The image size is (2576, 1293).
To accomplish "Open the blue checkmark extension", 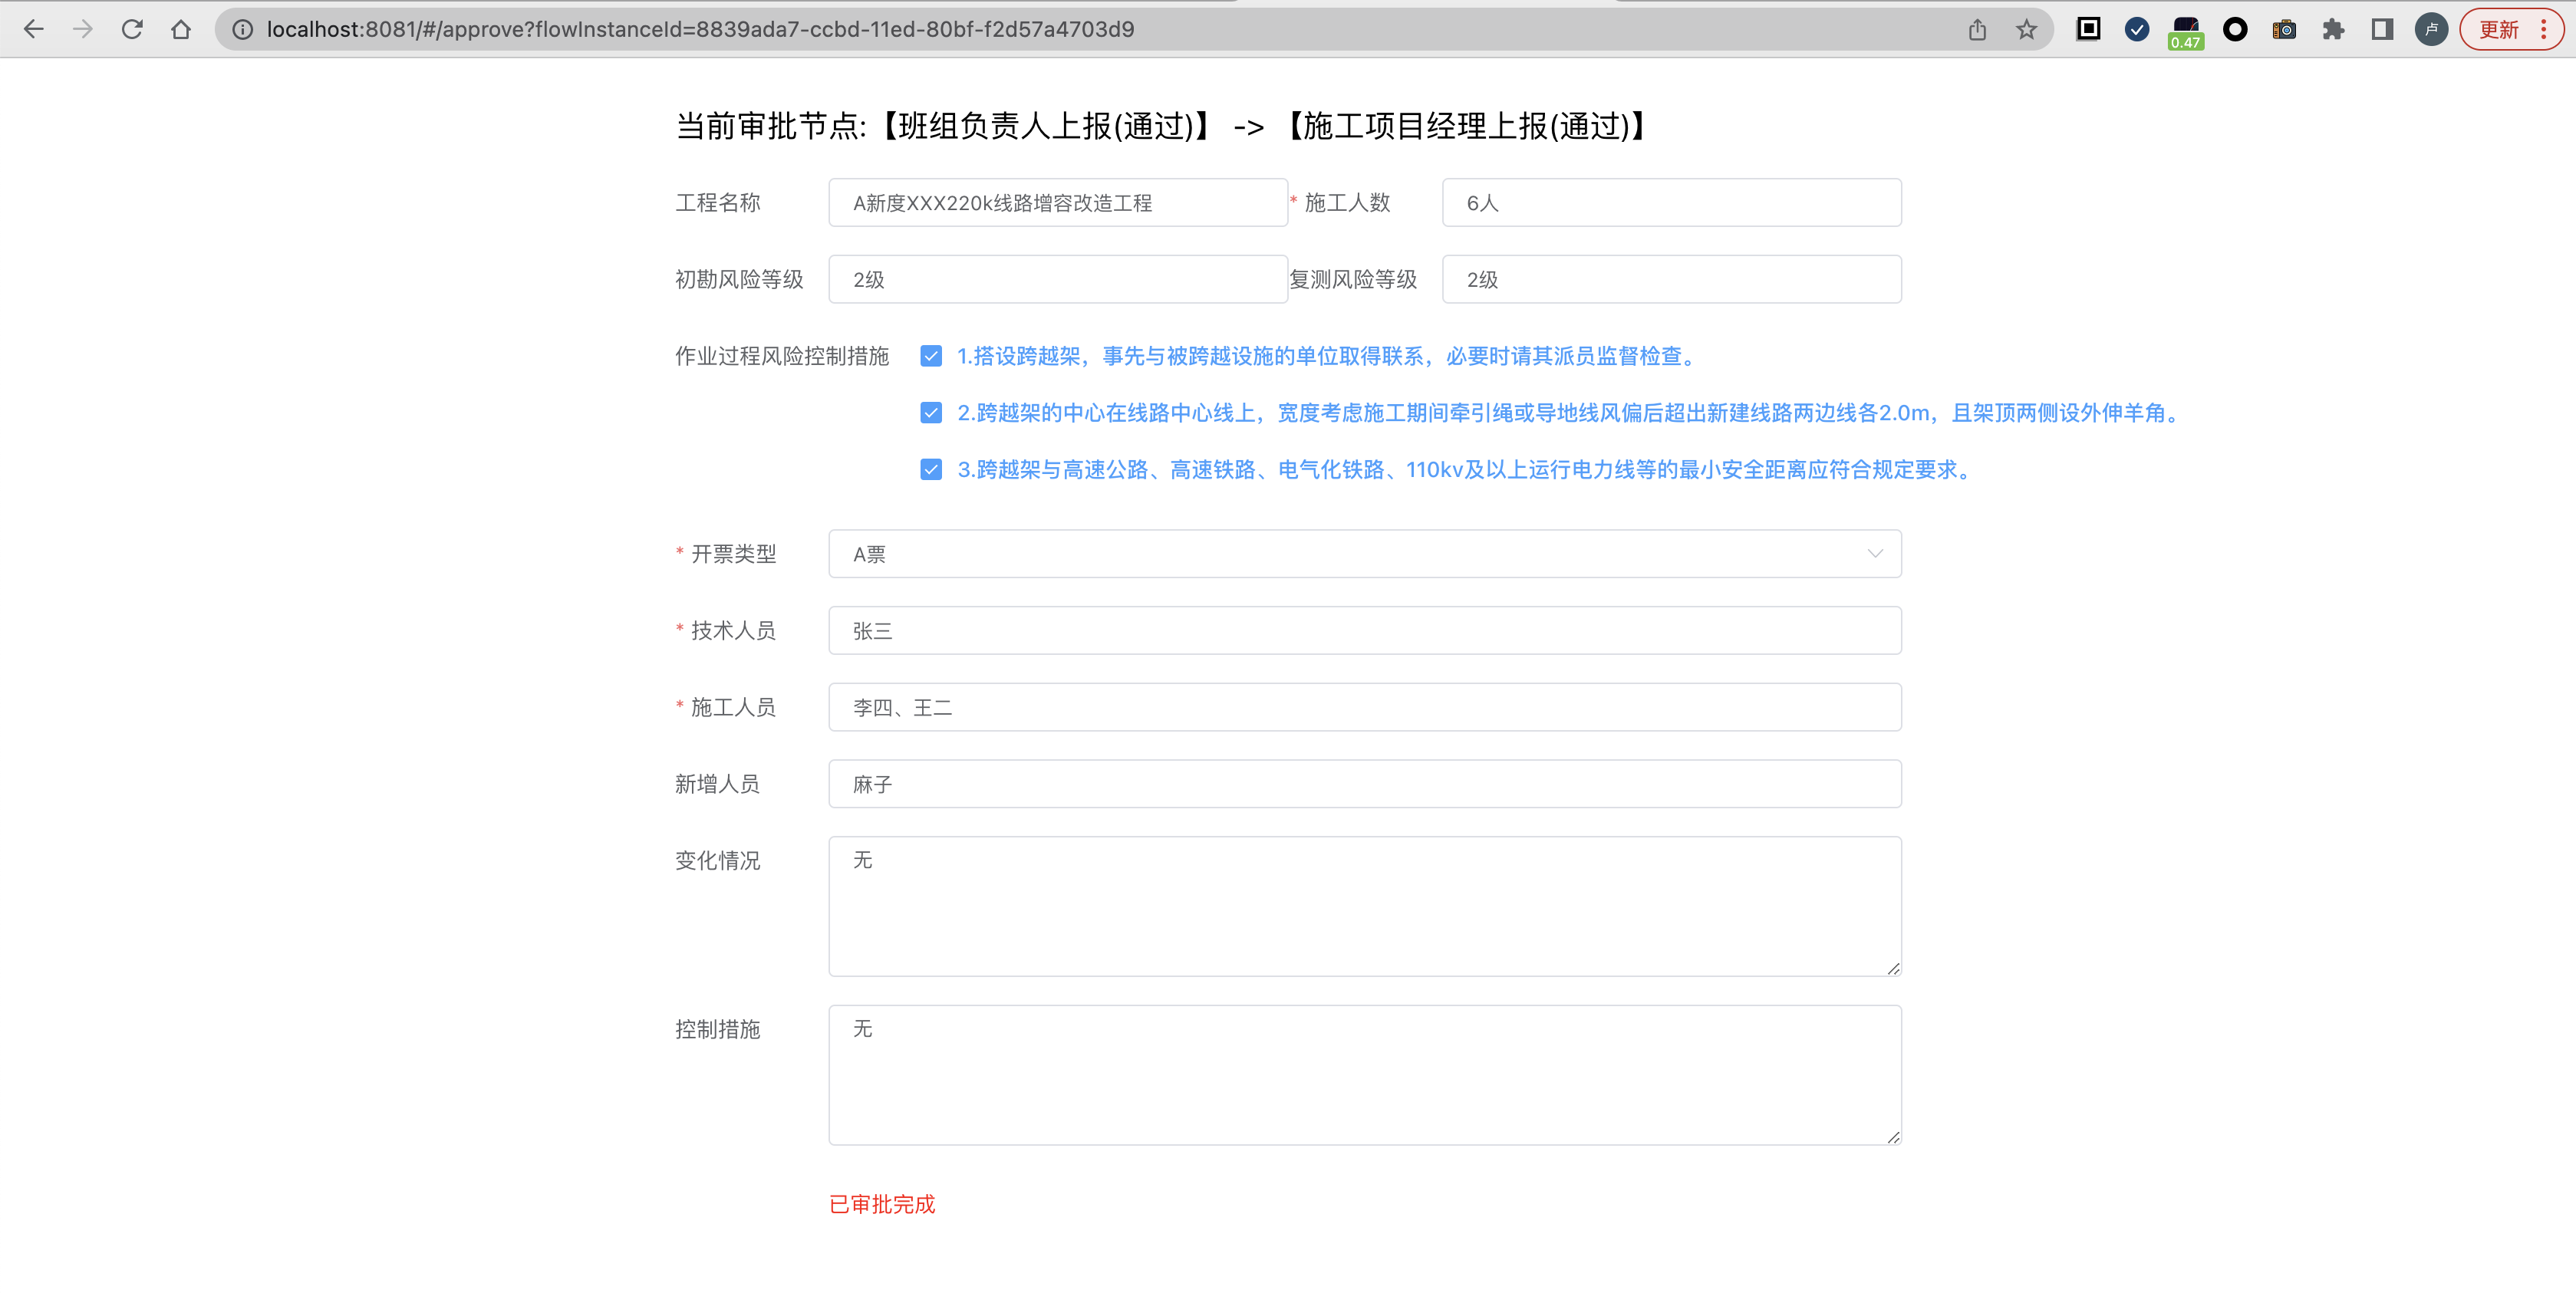I will 2137,29.
